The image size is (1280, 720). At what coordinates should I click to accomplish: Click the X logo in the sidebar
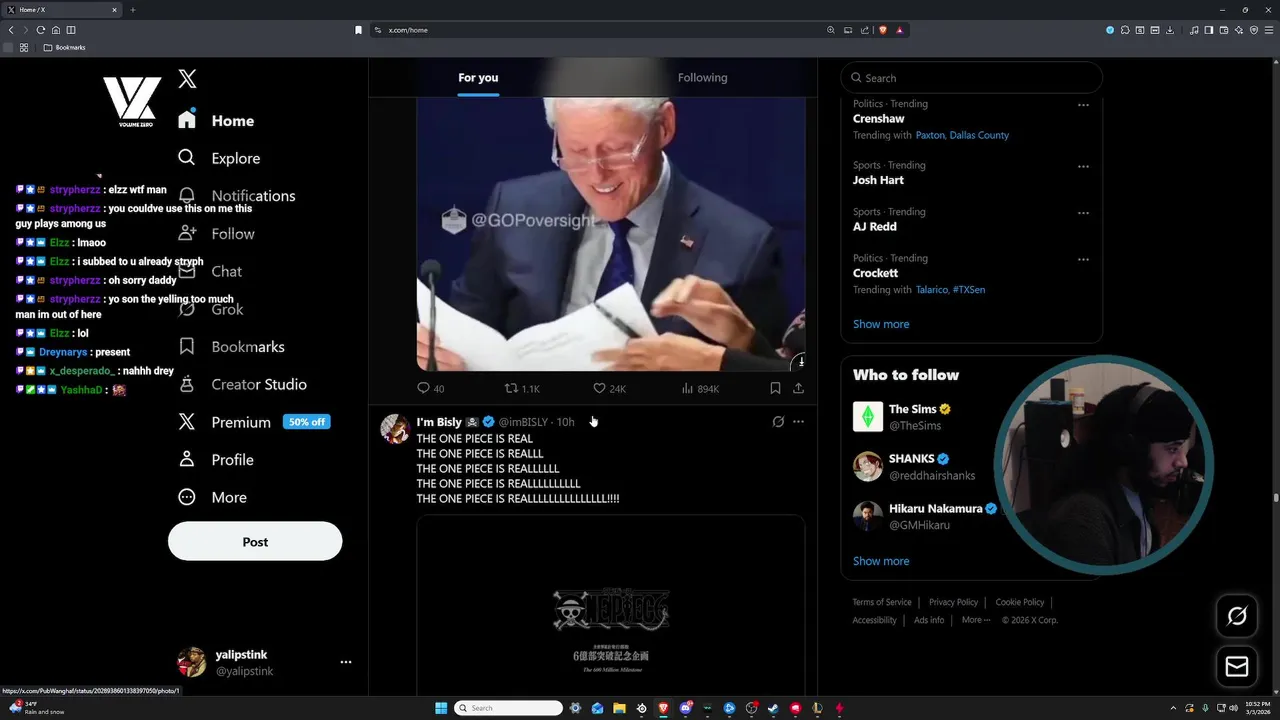pos(187,79)
